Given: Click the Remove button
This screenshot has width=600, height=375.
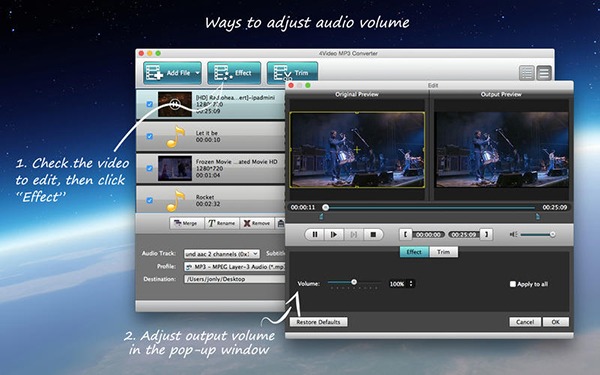Looking at the screenshot, I should (x=257, y=223).
